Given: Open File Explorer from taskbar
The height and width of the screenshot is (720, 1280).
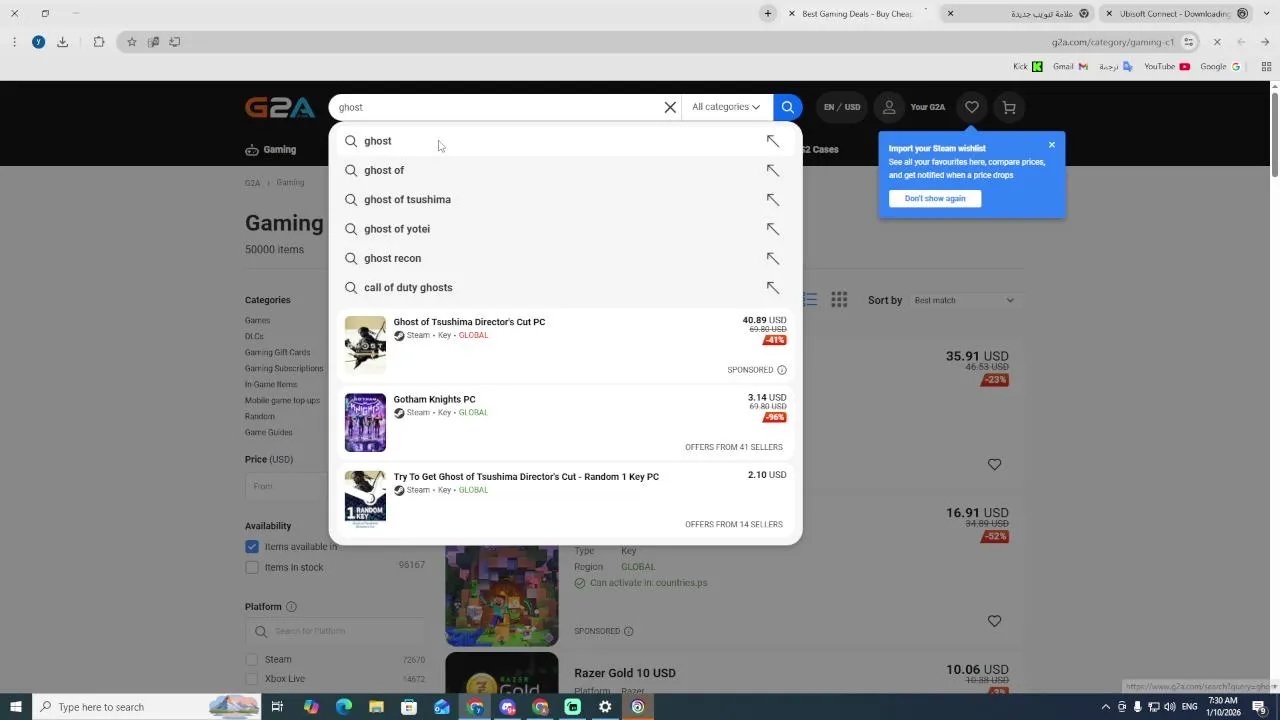Looking at the screenshot, I should click(x=376, y=707).
